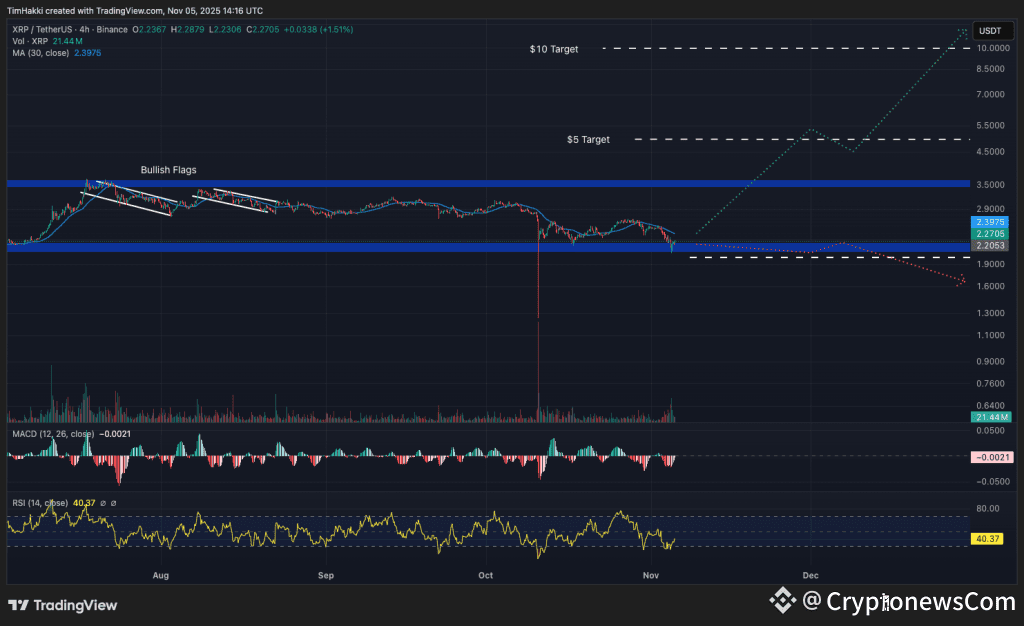Click the yellow 40.37 RSI value badge
The height and width of the screenshot is (626, 1024).
pyautogui.click(x=988, y=538)
